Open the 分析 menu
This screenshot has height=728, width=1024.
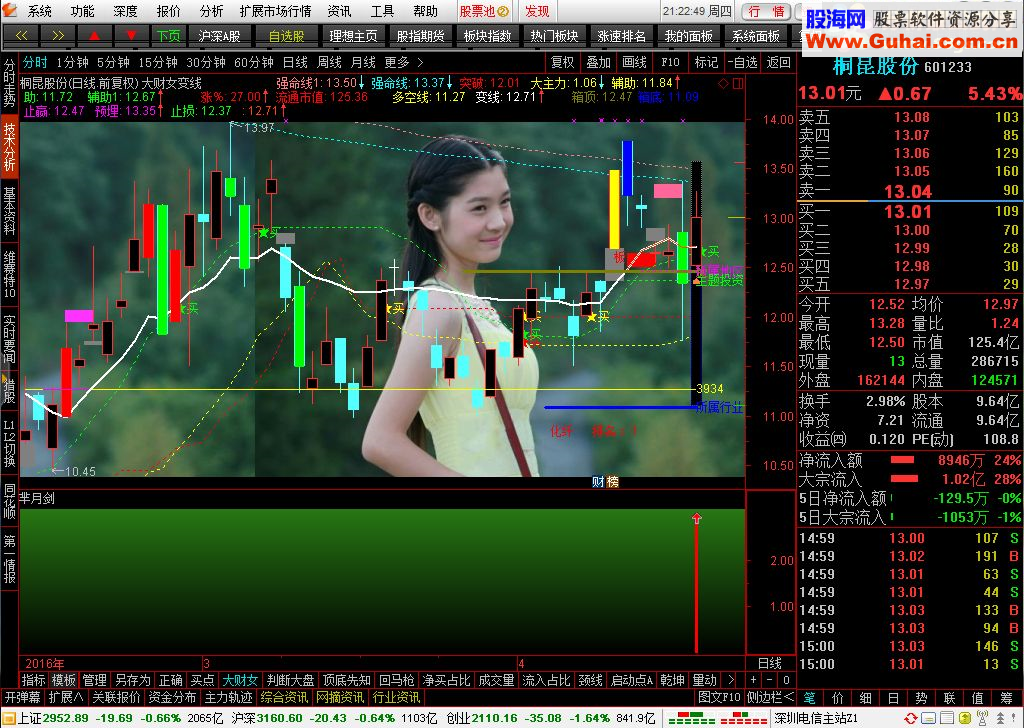tap(212, 11)
